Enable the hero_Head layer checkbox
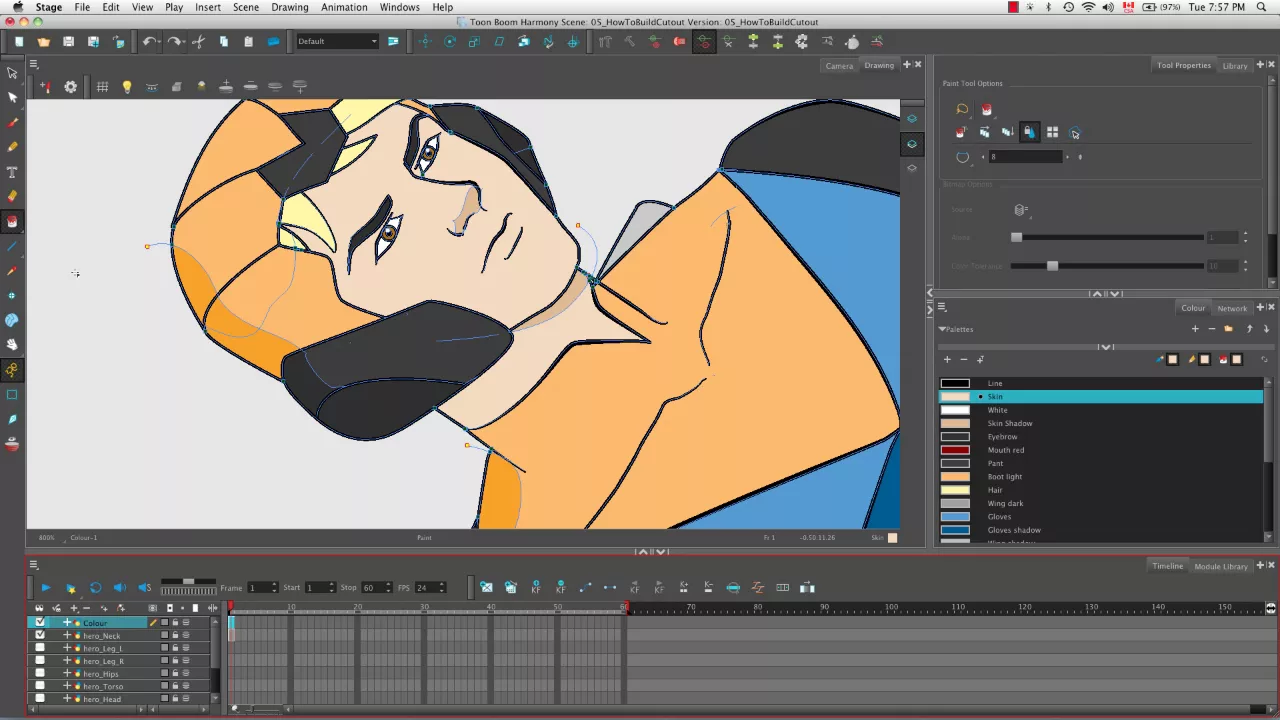This screenshot has height=720, width=1280. tap(40, 699)
